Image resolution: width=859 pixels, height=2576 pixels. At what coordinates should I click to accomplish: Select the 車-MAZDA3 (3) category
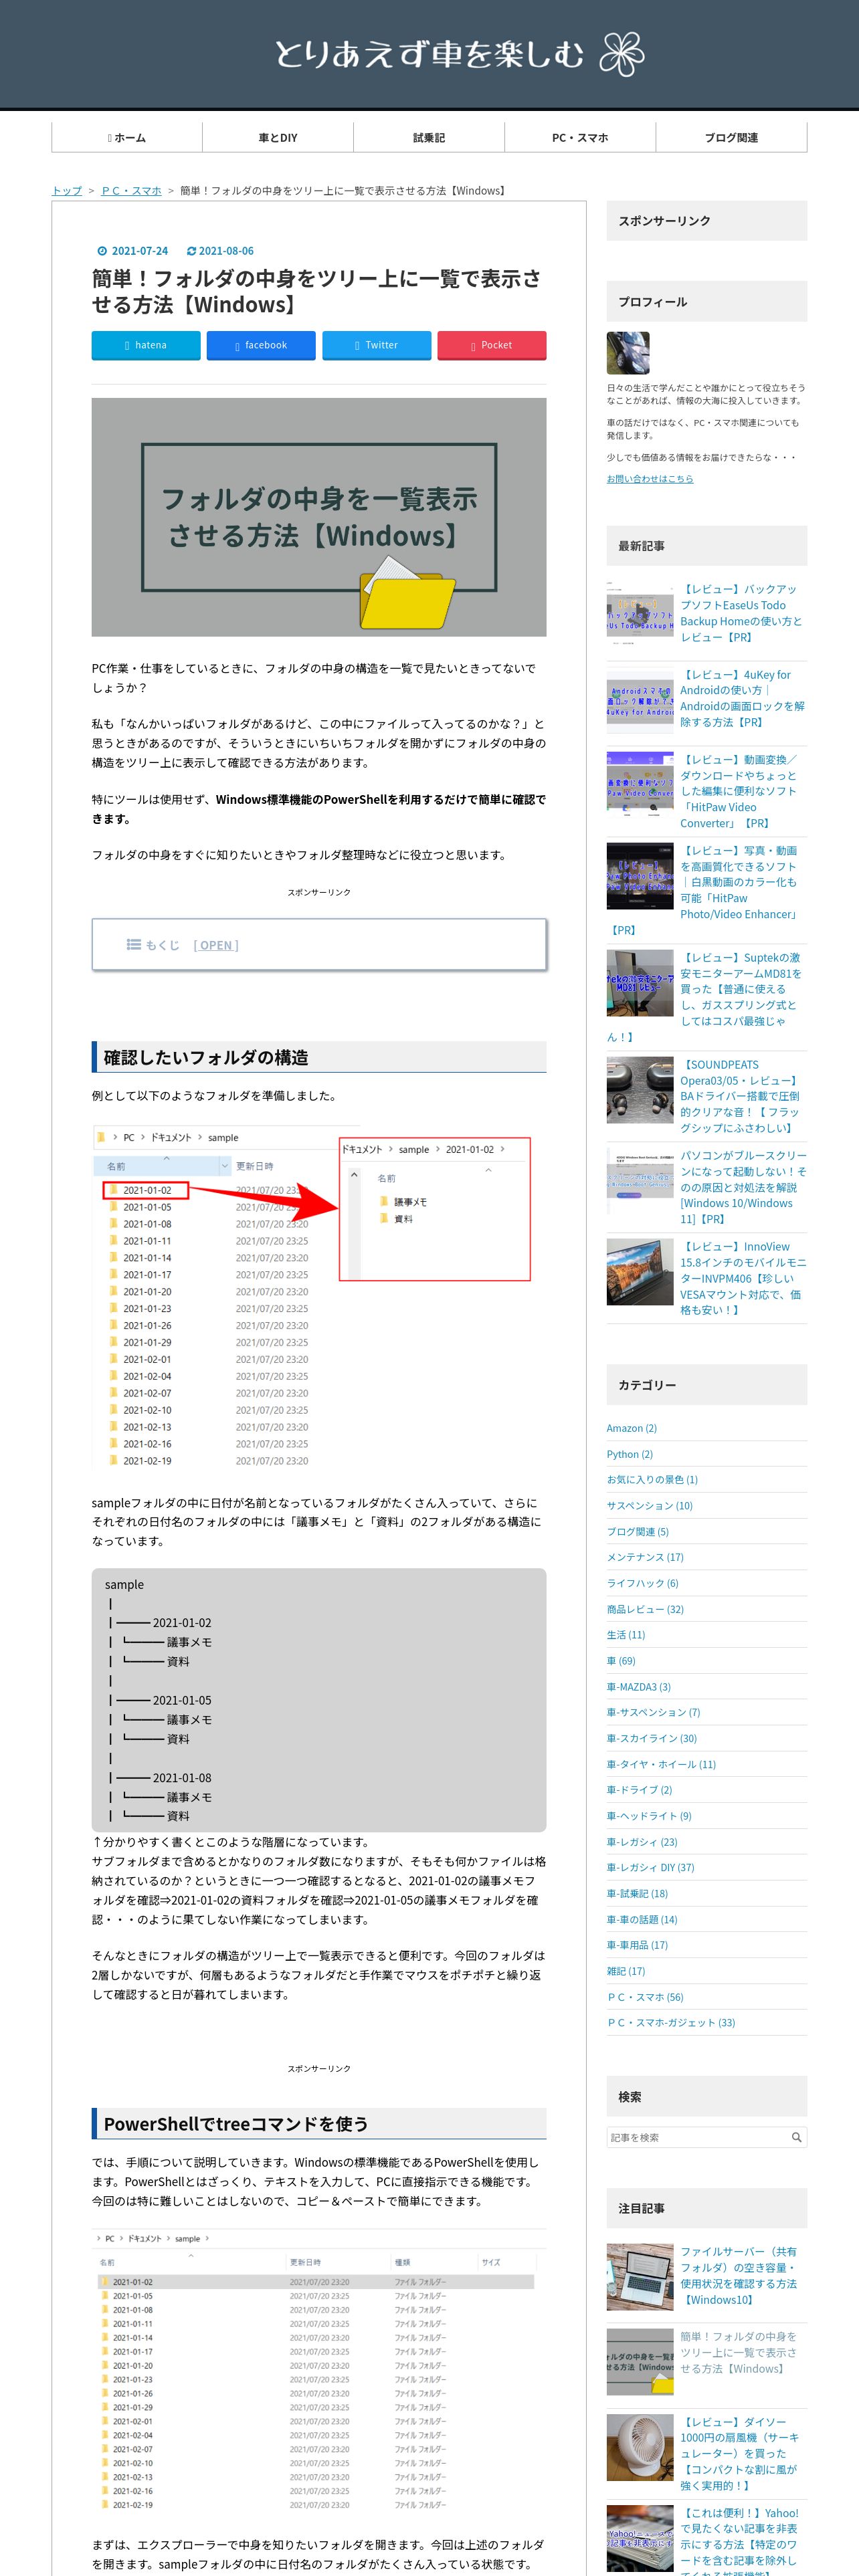click(x=639, y=1687)
